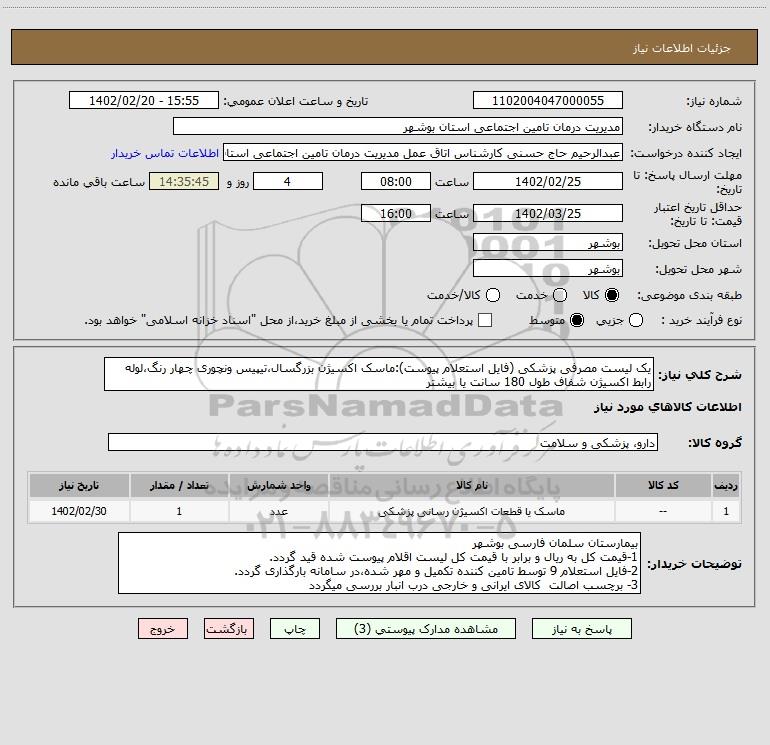Choose متوسط purchase process option

(x=577, y=320)
